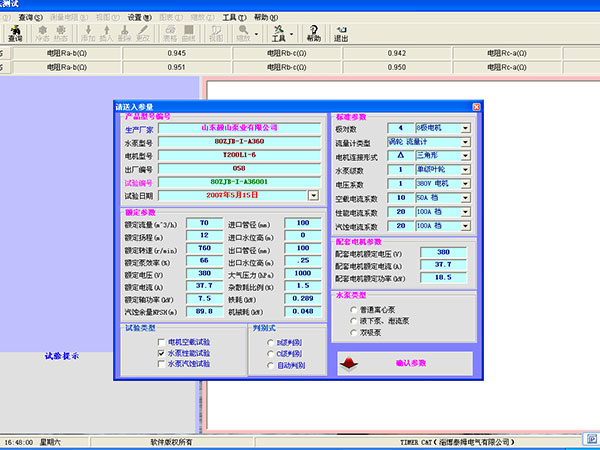Image resolution: width=600 pixels, height=450 pixels.
Task: Tick the 水泵汽蚀试验 checkbox
Action: click(x=162, y=364)
